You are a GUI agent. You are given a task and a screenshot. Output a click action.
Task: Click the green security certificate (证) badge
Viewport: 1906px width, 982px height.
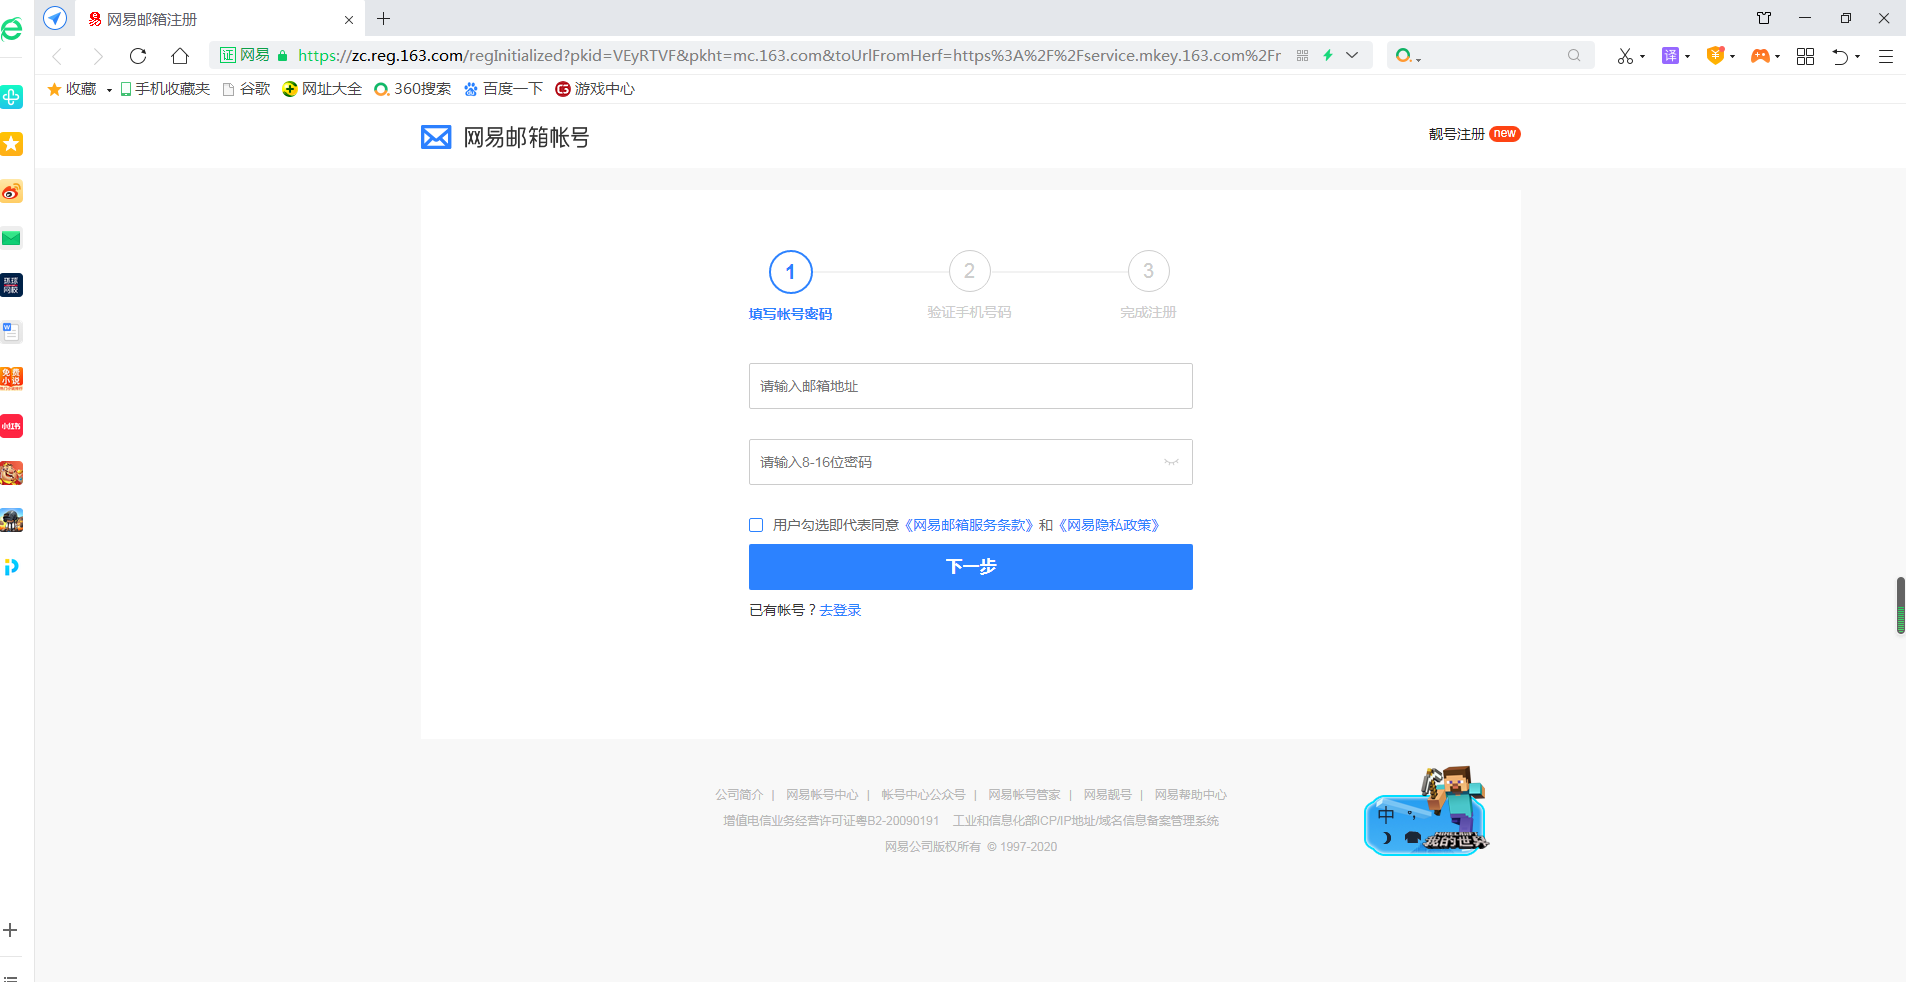[x=228, y=55]
